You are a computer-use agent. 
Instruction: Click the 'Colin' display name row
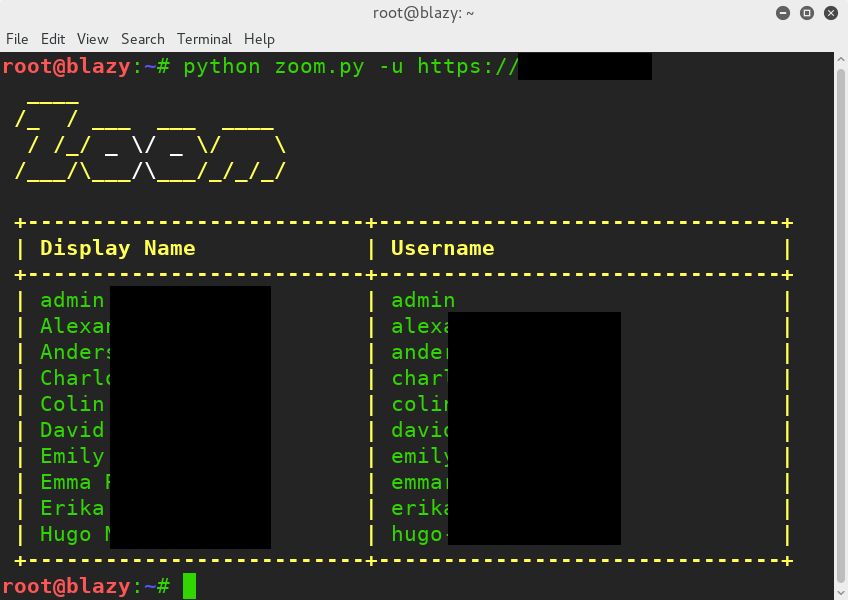72,404
